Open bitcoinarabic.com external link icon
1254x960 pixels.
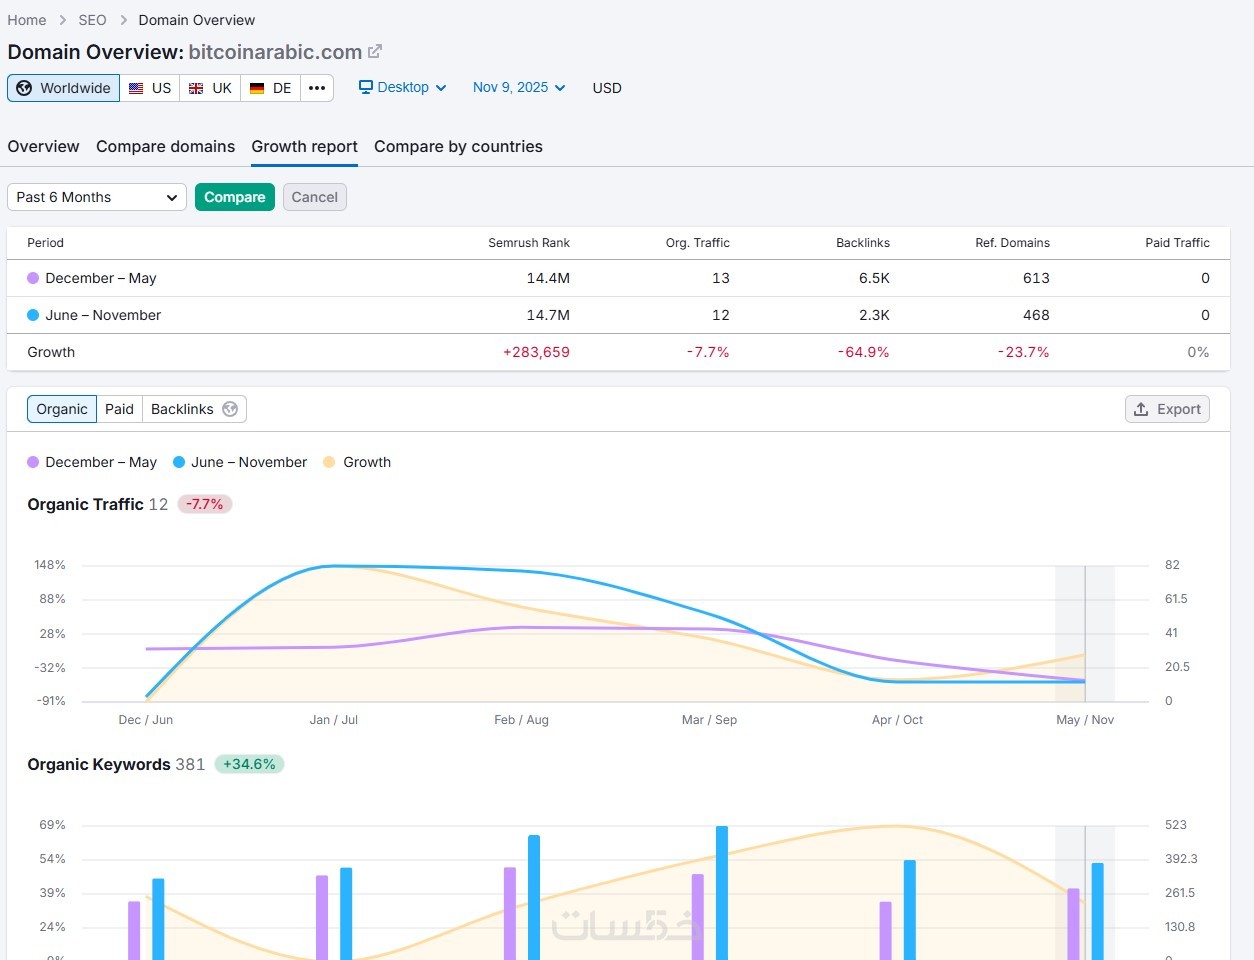pyautogui.click(x=375, y=51)
